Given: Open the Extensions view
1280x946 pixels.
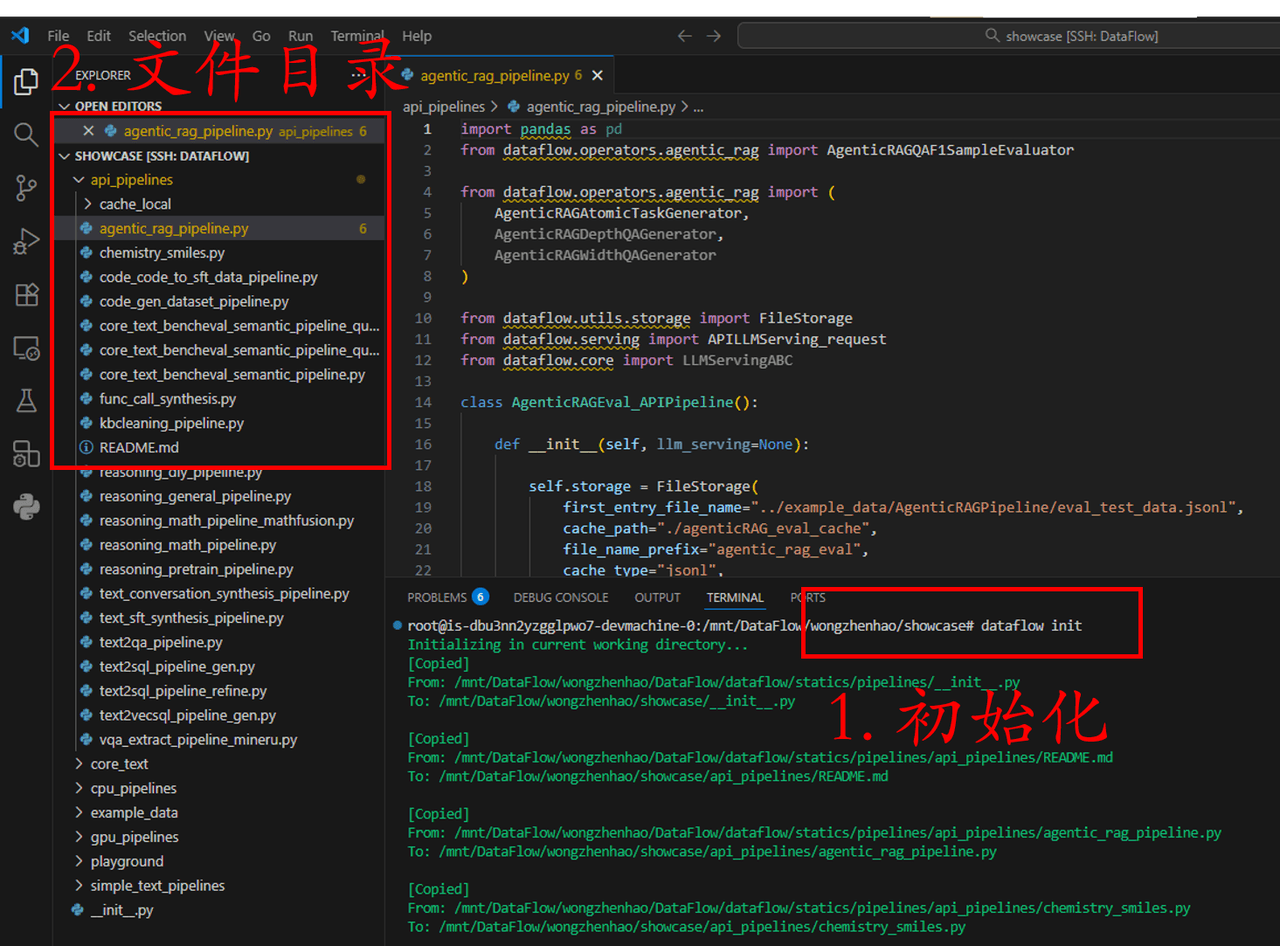Looking at the screenshot, I should (25, 294).
